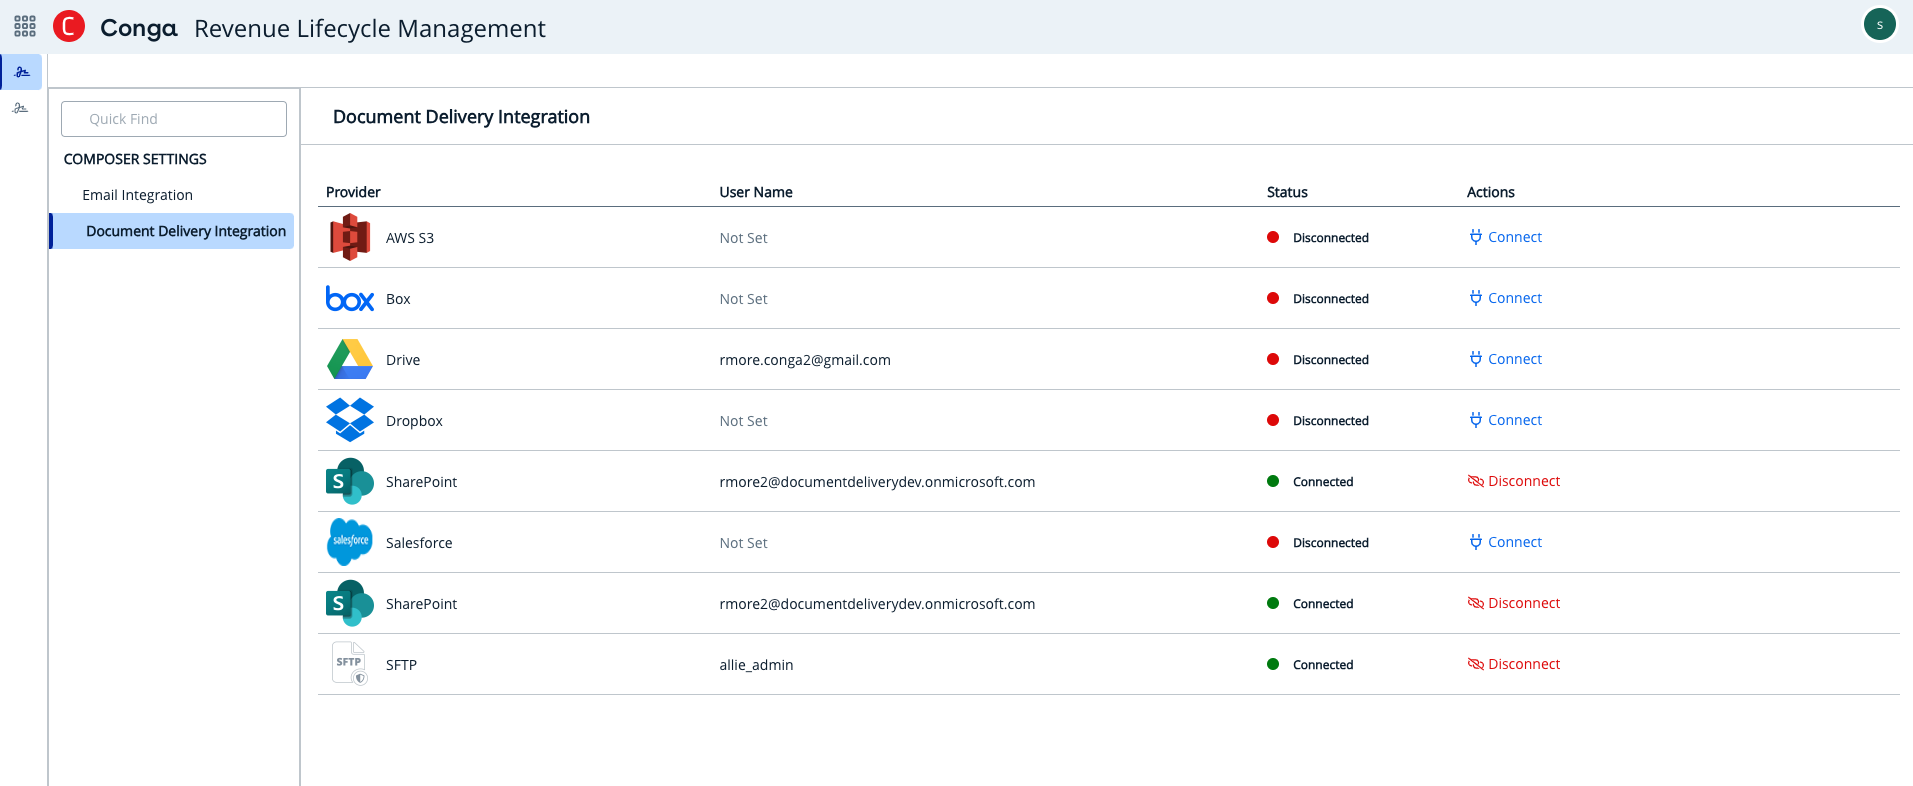Viewport: 1913px width, 786px height.
Task: Select the second signature icon in left rail
Action: click(x=21, y=108)
